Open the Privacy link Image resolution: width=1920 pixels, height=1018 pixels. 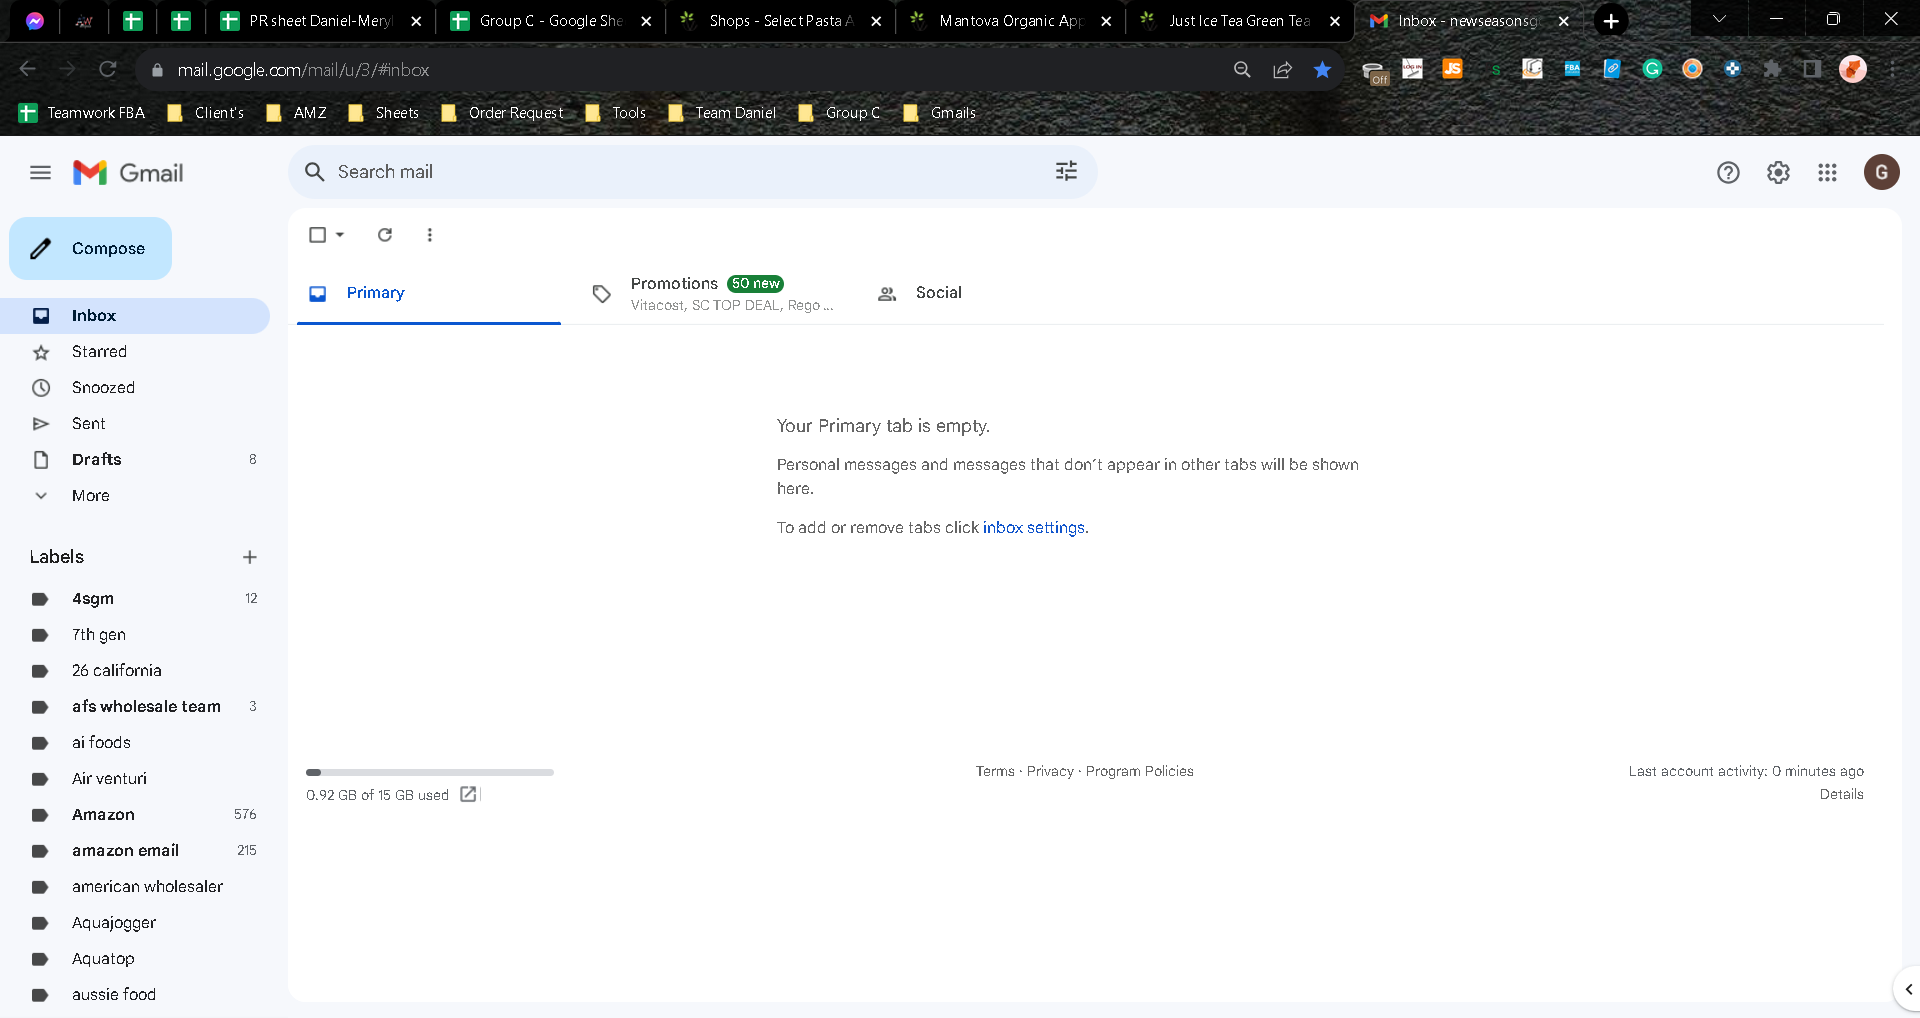tap(1050, 771)
